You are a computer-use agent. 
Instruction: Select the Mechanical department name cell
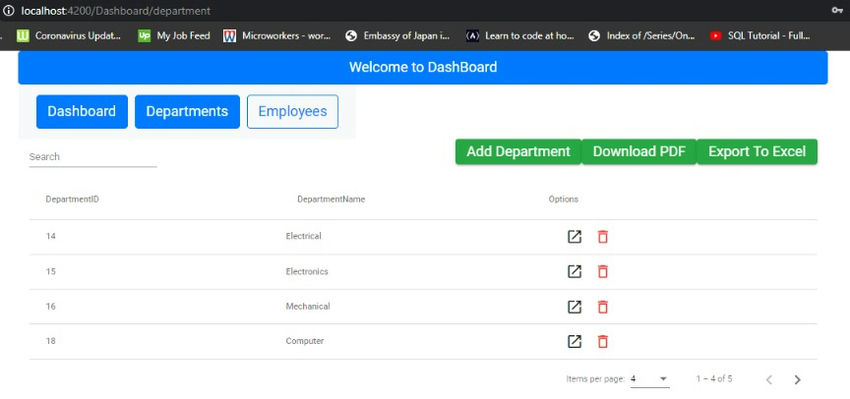pyautogui.click(x=307, y=306)
